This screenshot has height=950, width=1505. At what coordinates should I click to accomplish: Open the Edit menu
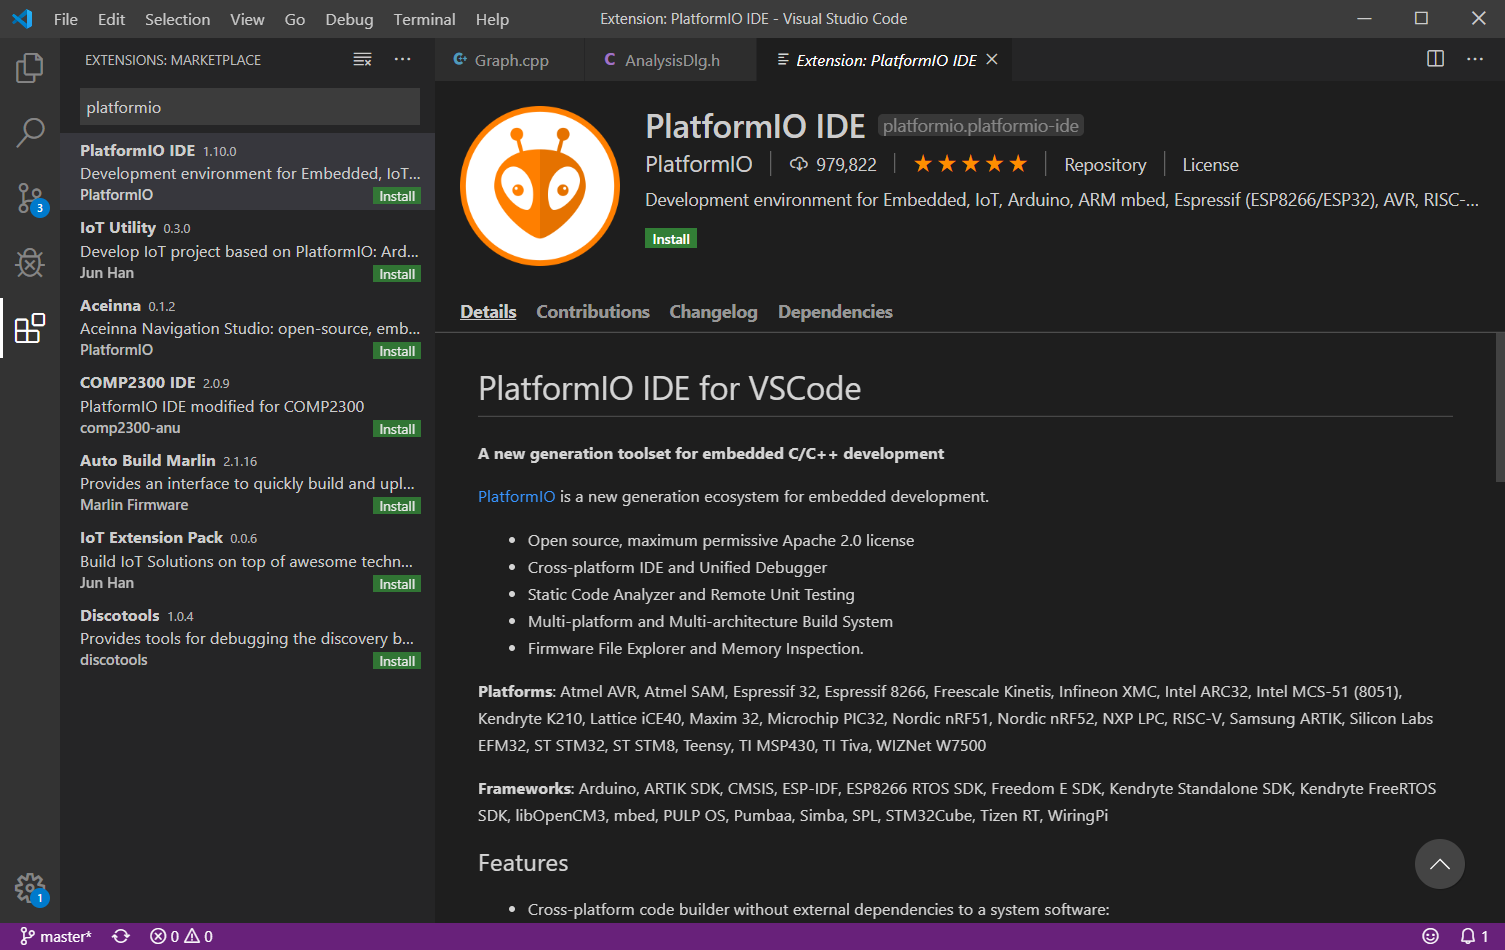pos(112,19)
